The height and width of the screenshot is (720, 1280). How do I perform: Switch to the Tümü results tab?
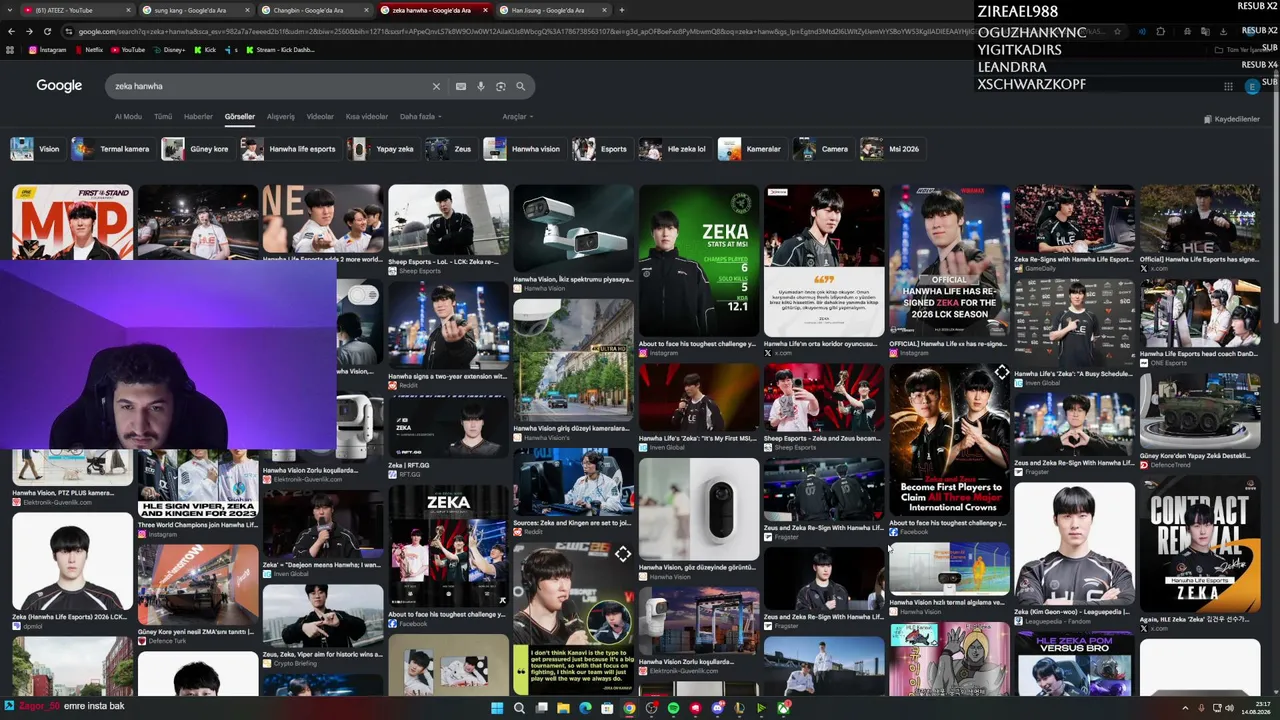[163, 117]
